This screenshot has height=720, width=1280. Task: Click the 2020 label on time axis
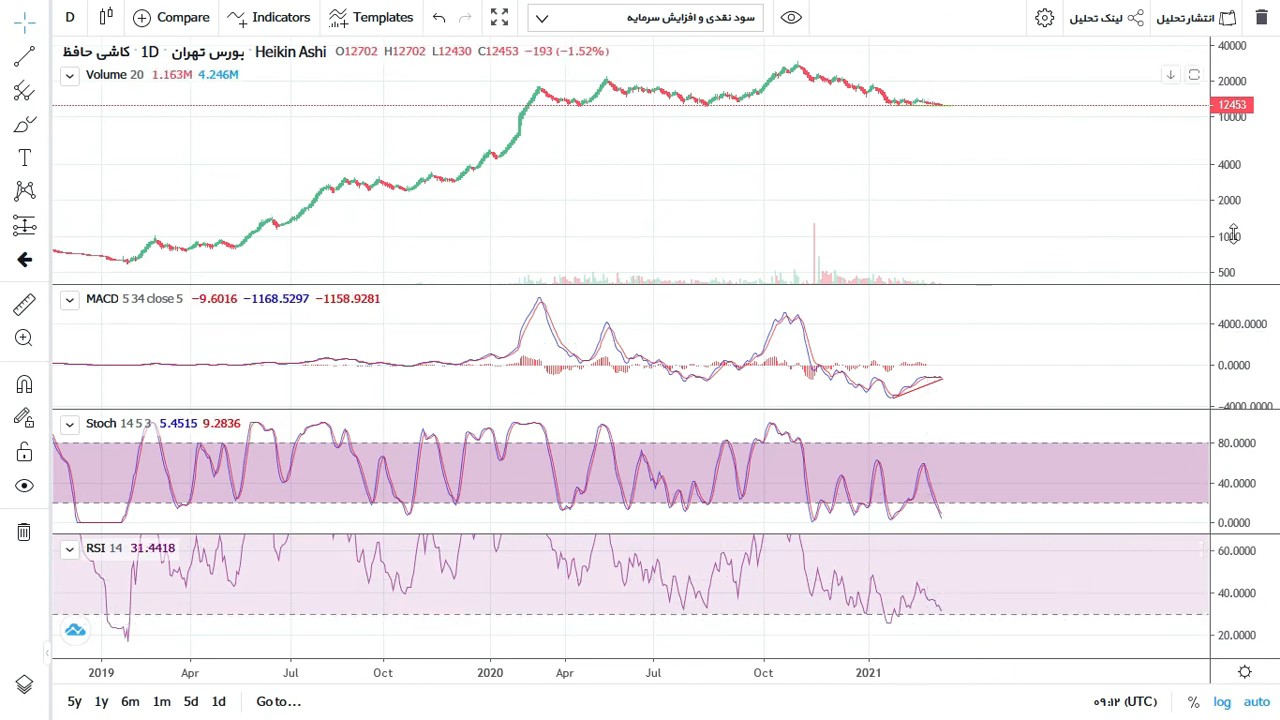(490, 673)
